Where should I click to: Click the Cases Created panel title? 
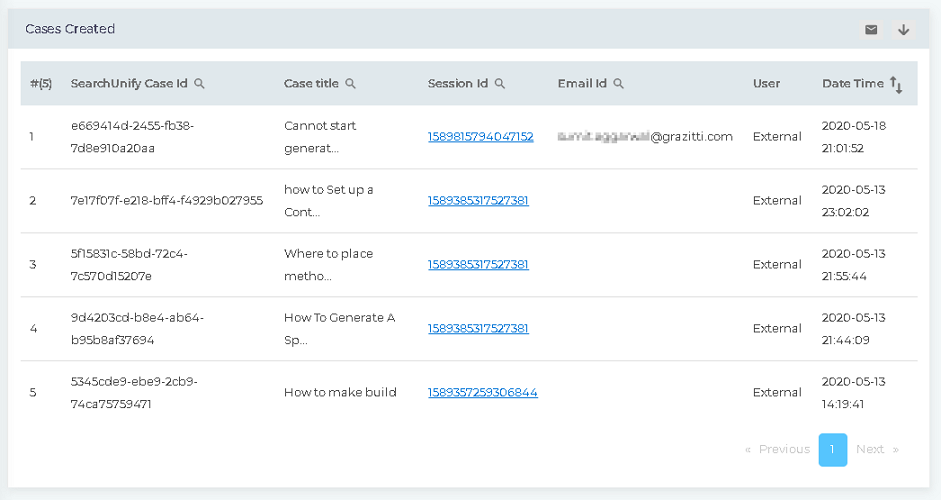pyautogui.click(x=70, y=30)
